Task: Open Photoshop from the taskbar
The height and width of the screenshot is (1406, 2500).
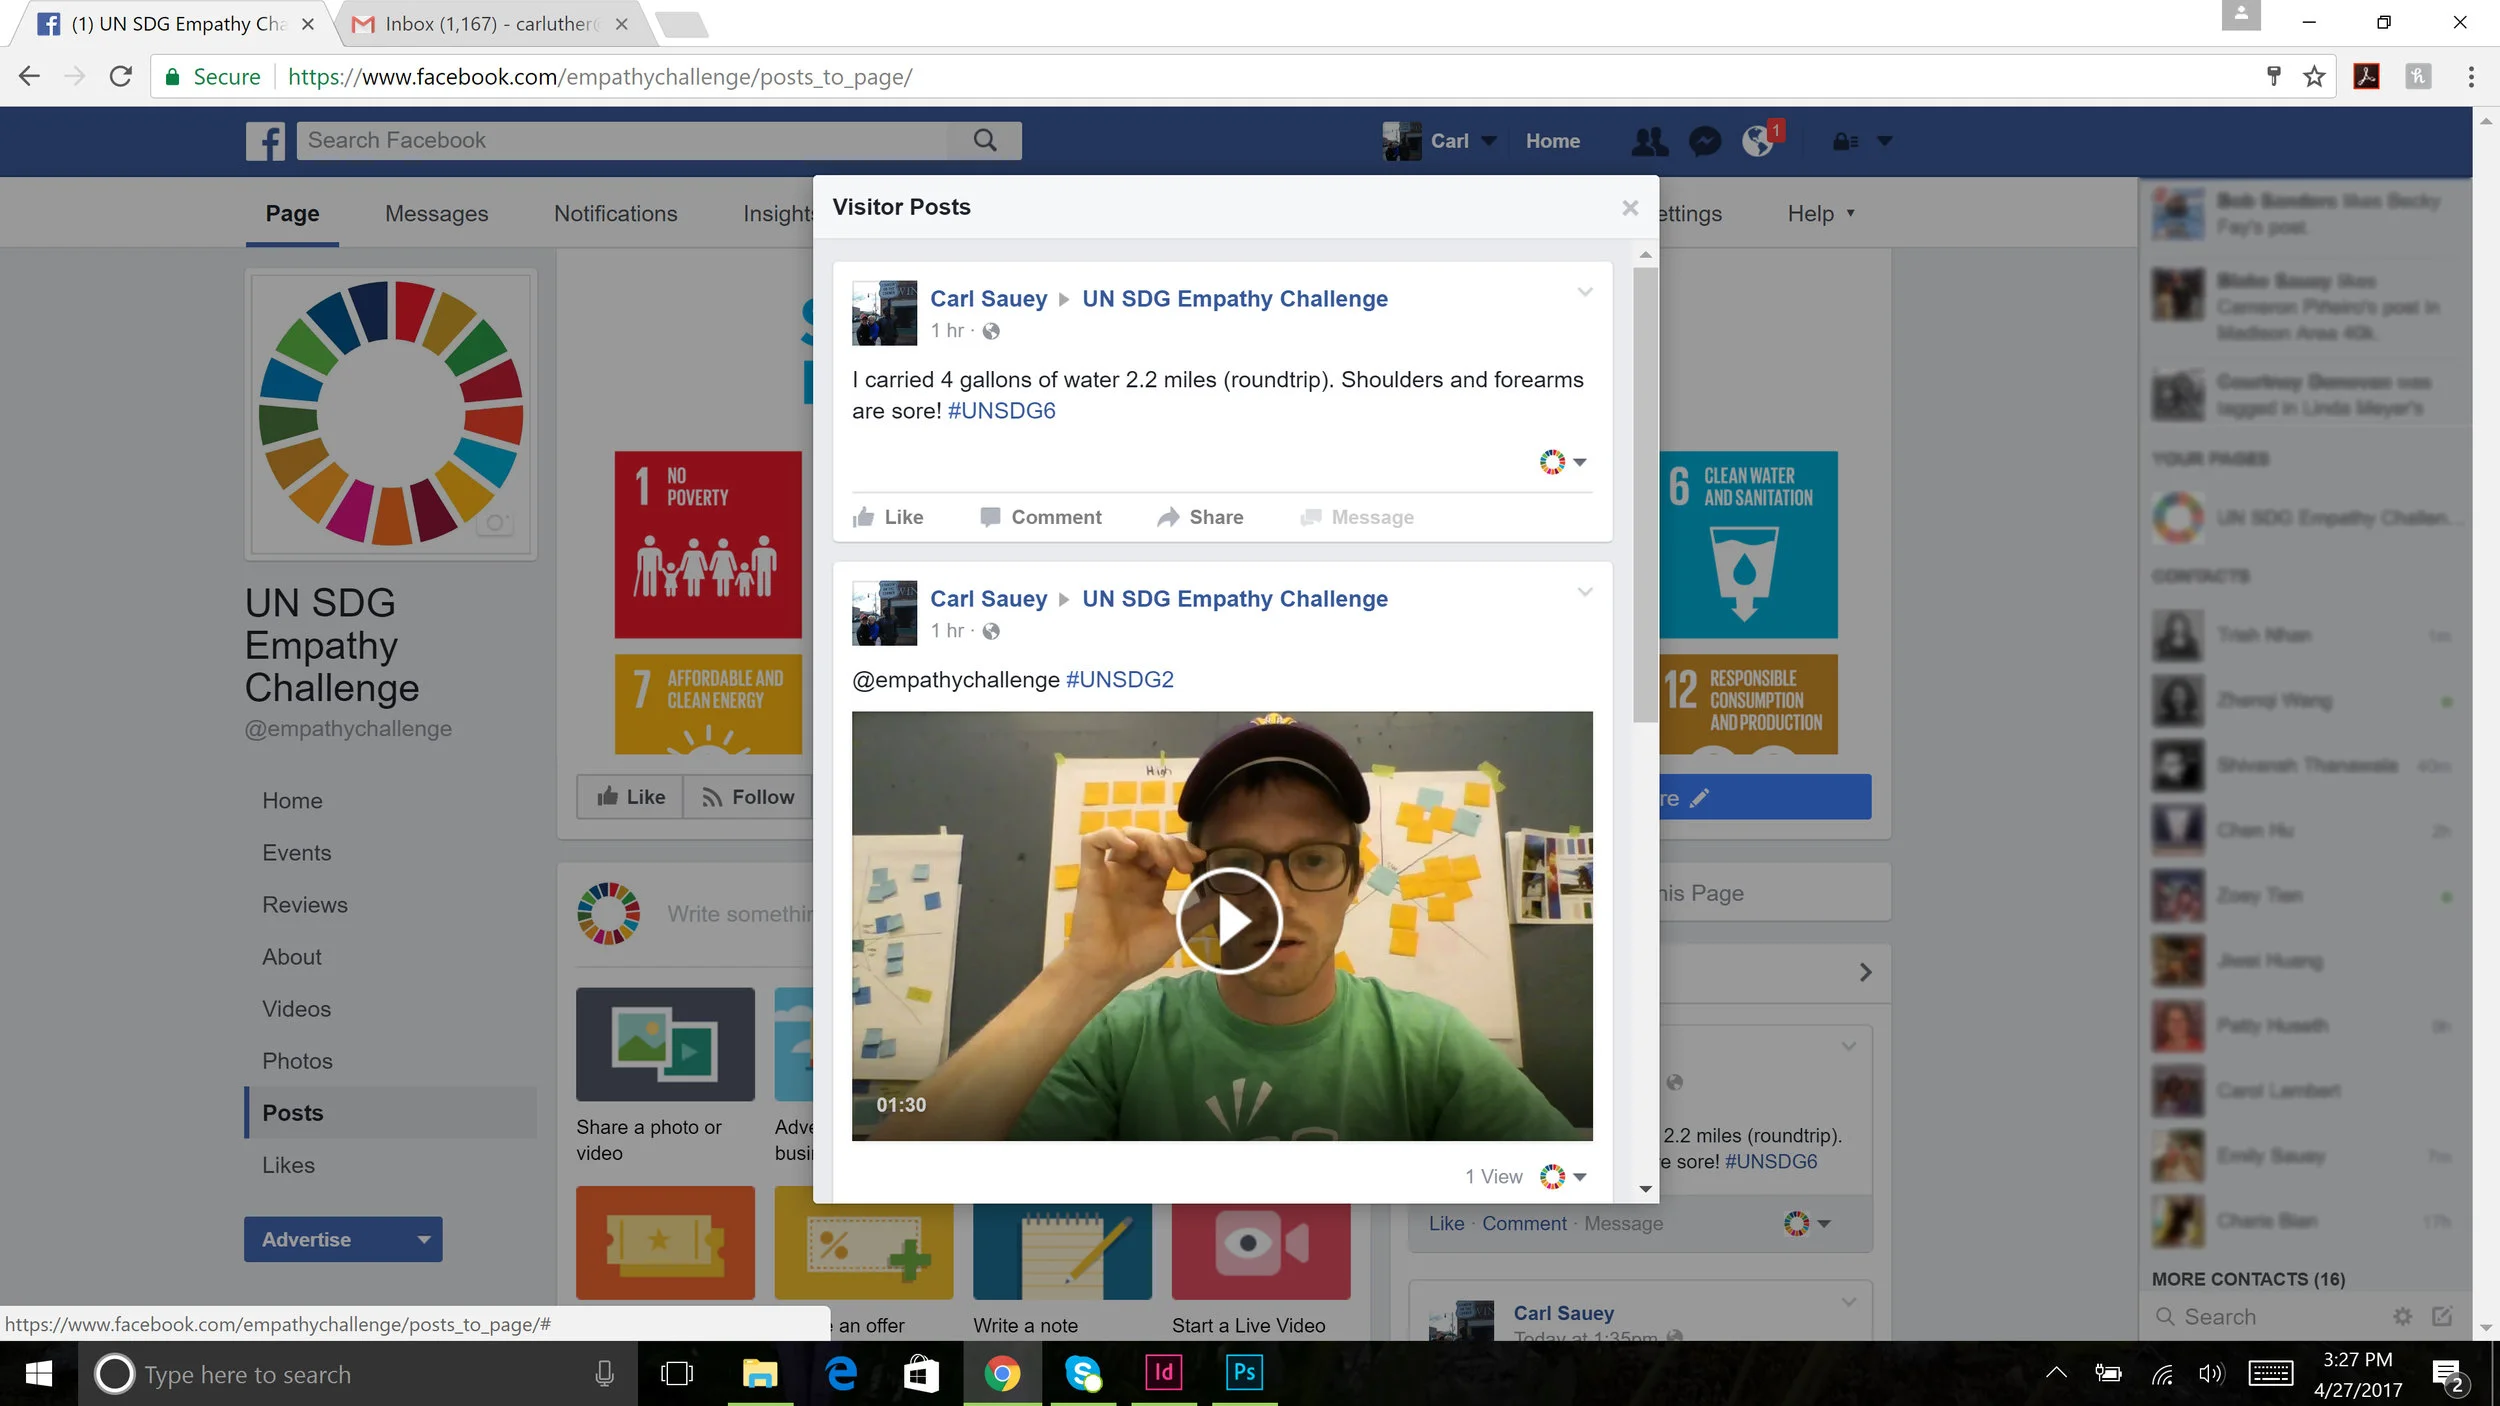Action: (x=1243, y=1373)
